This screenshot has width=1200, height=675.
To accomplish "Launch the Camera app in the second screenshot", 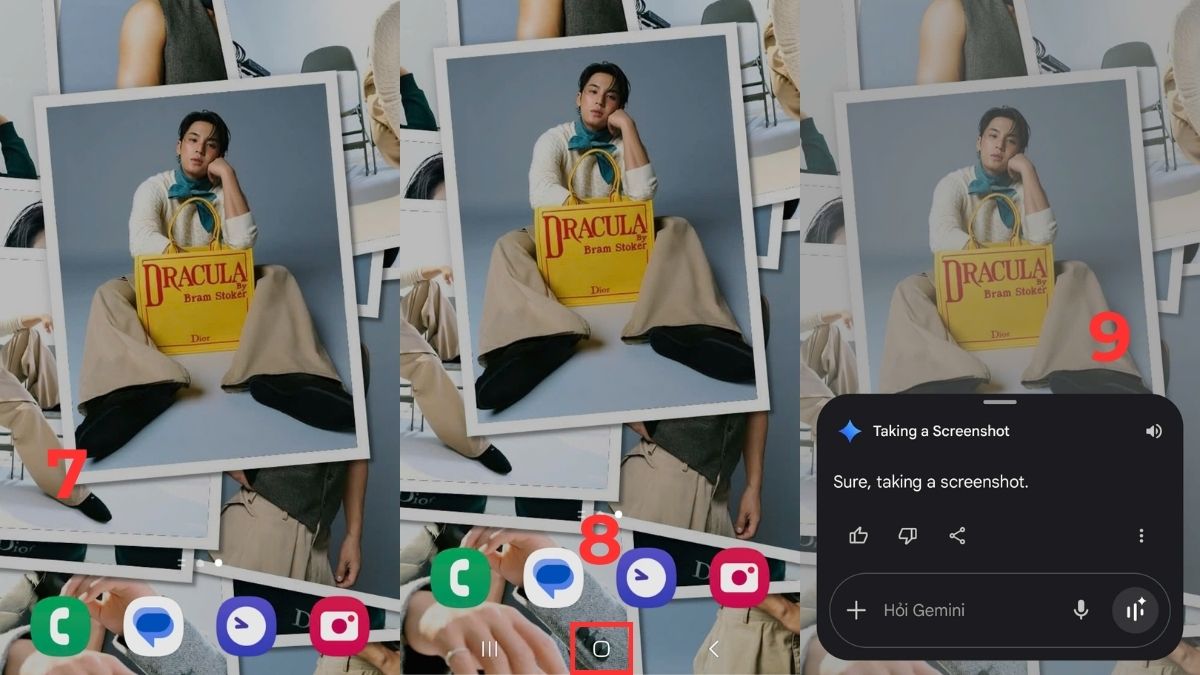I will 739,578.
